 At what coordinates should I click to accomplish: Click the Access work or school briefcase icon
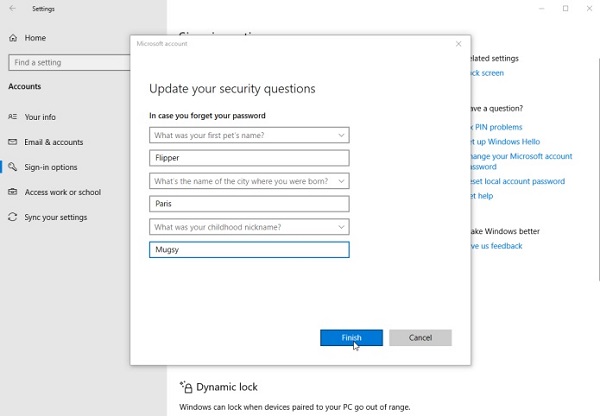point(13,192)
